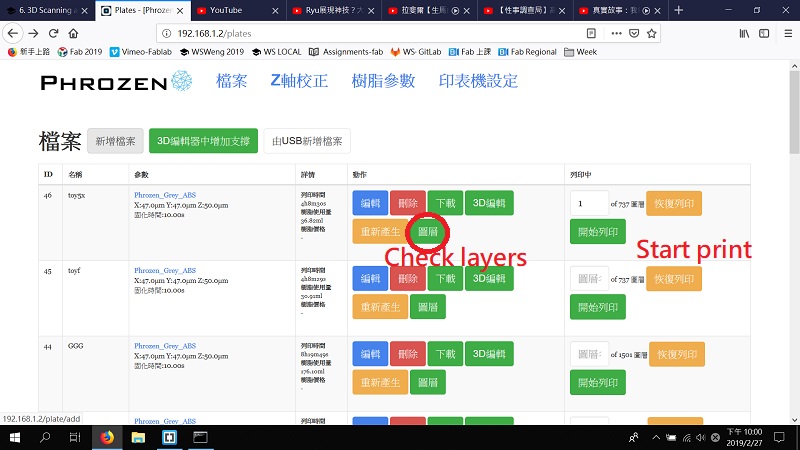Open the 印表機設定 navigation menu
This screenshot has height=450, width=800.
pyautogui.click(x=478, y=81)
